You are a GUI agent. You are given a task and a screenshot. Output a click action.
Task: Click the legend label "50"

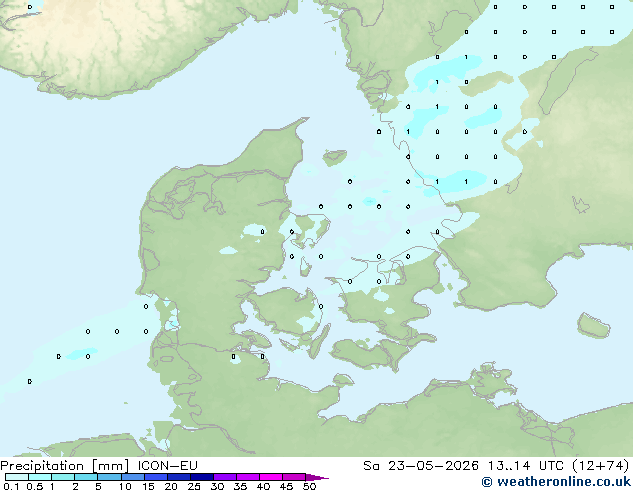point(310,486)
